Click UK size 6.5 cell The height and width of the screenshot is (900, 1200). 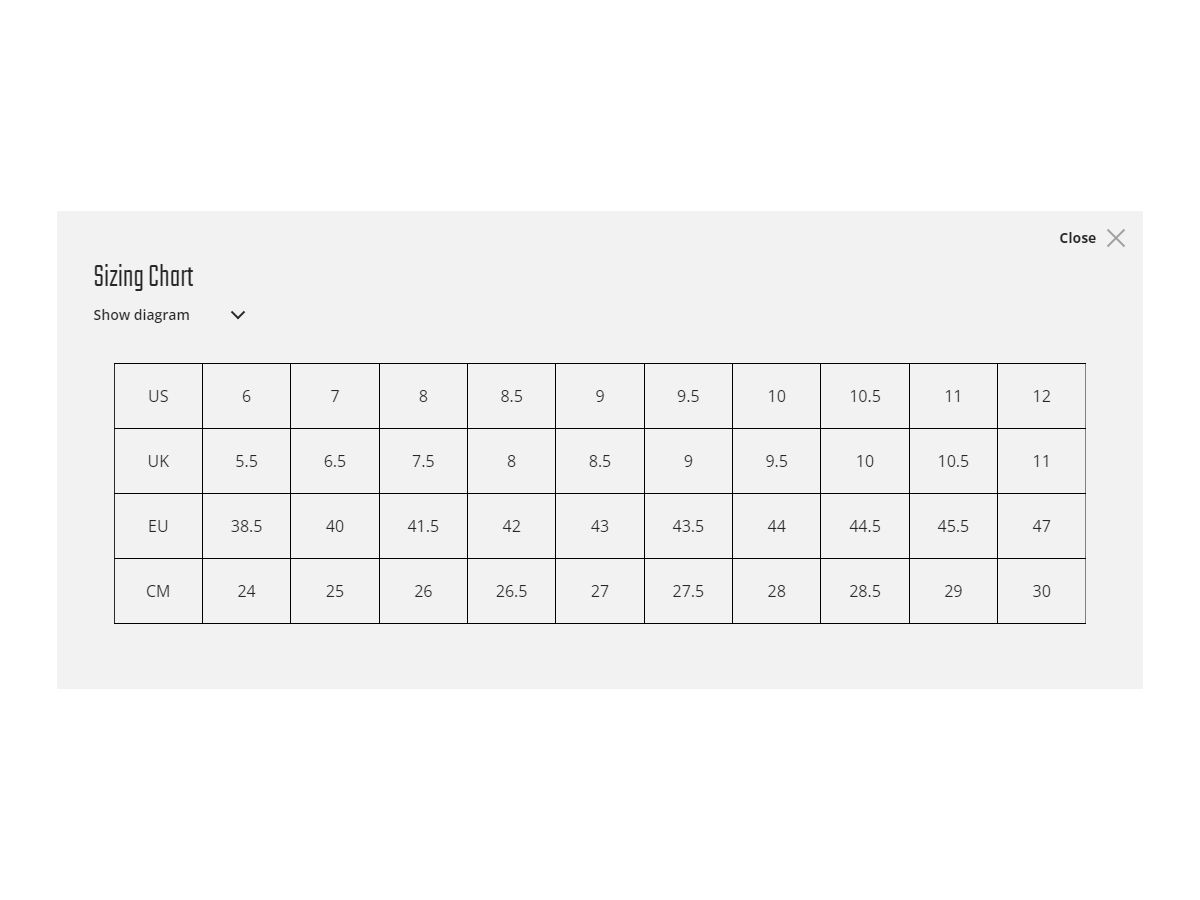point(335,461)
